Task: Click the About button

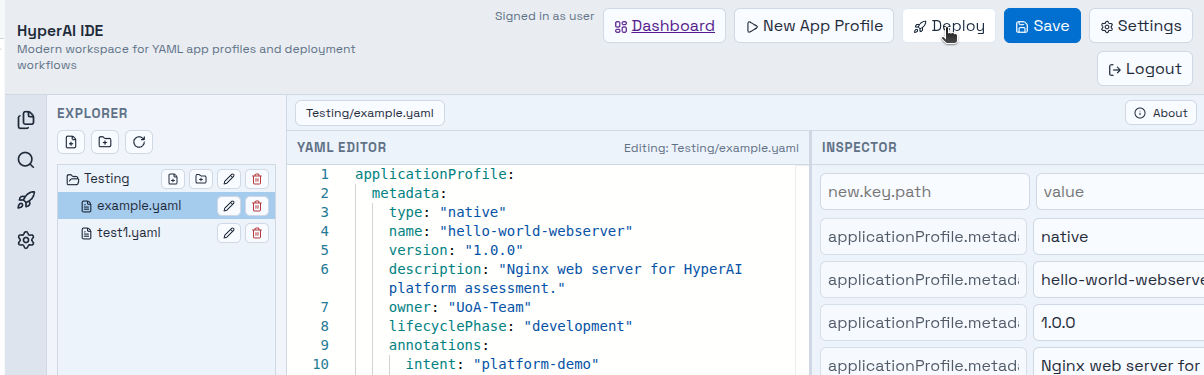Action: coord(1160,113)
